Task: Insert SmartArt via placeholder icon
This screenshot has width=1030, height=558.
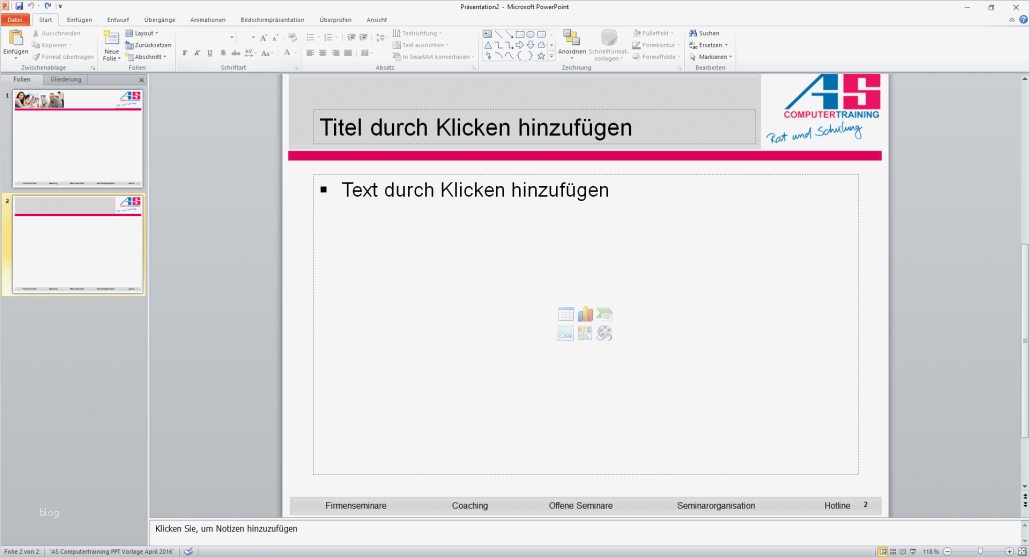Action: pos(604,314)
